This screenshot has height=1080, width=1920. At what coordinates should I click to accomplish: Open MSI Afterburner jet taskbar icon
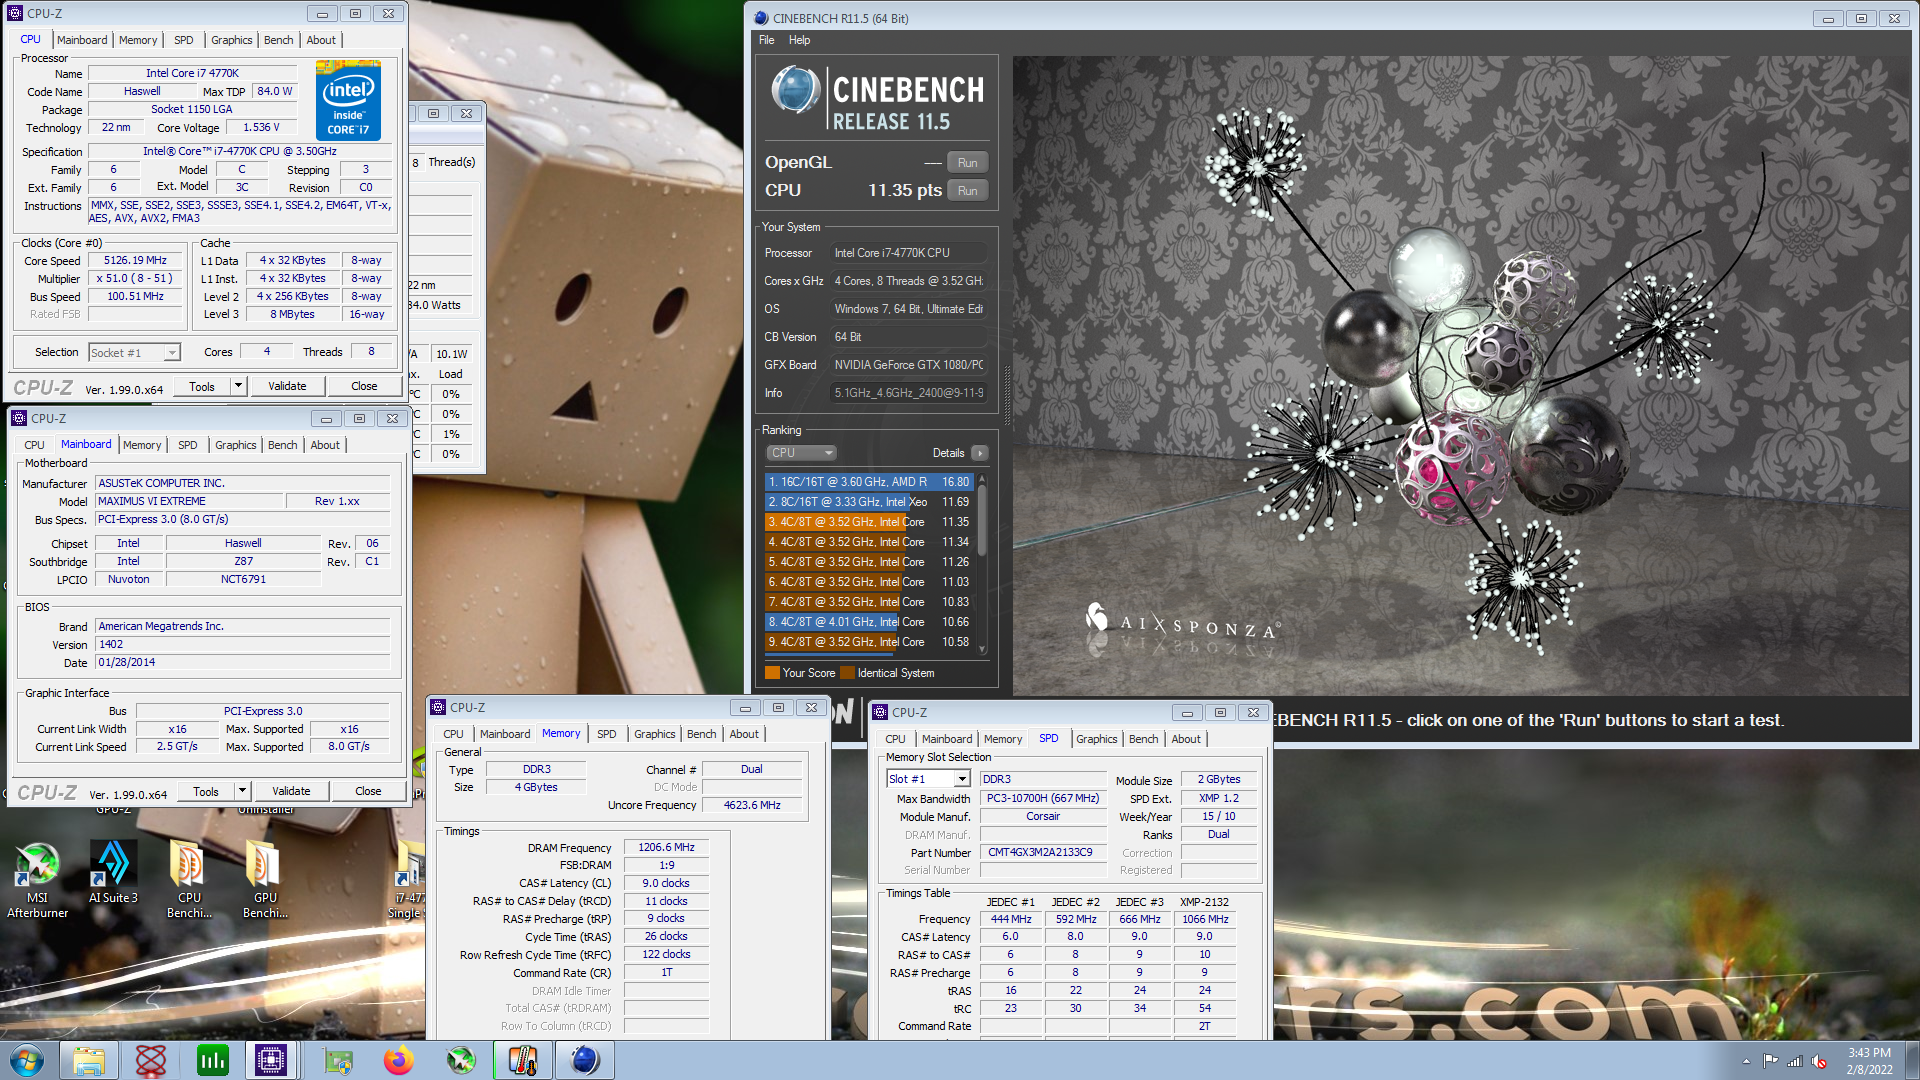click(x=461, y=1060)
